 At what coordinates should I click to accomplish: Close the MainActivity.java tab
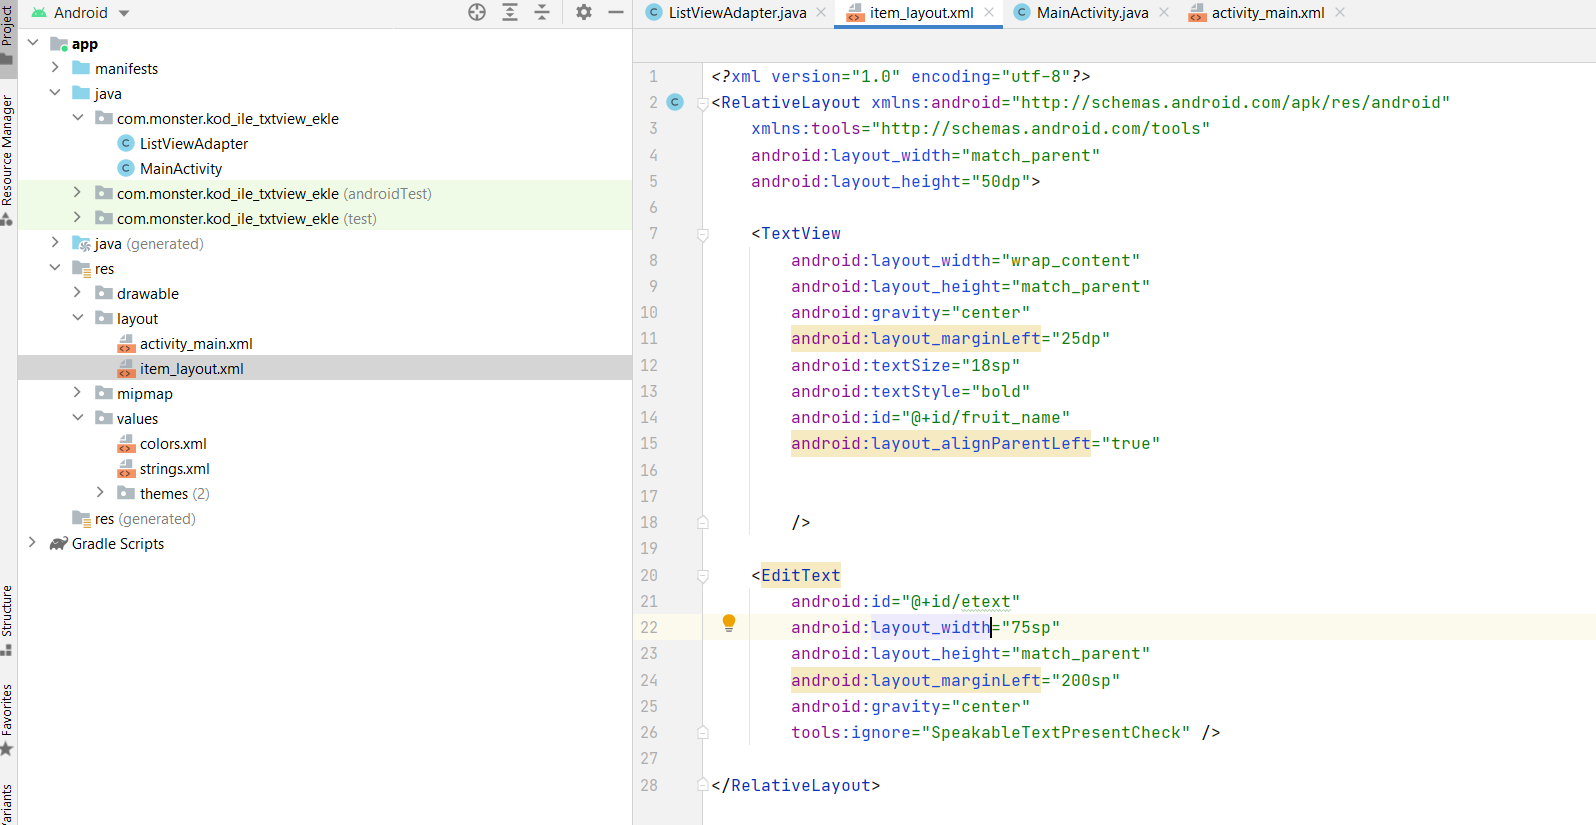tap(1164, 12)
